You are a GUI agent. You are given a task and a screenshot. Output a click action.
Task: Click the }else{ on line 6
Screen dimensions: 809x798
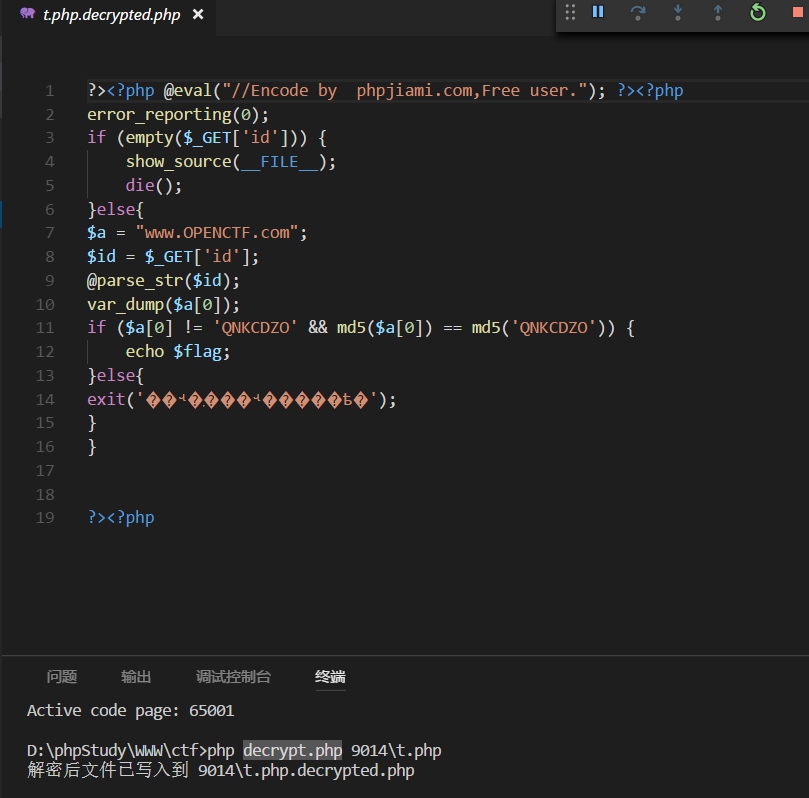[116, 209]
